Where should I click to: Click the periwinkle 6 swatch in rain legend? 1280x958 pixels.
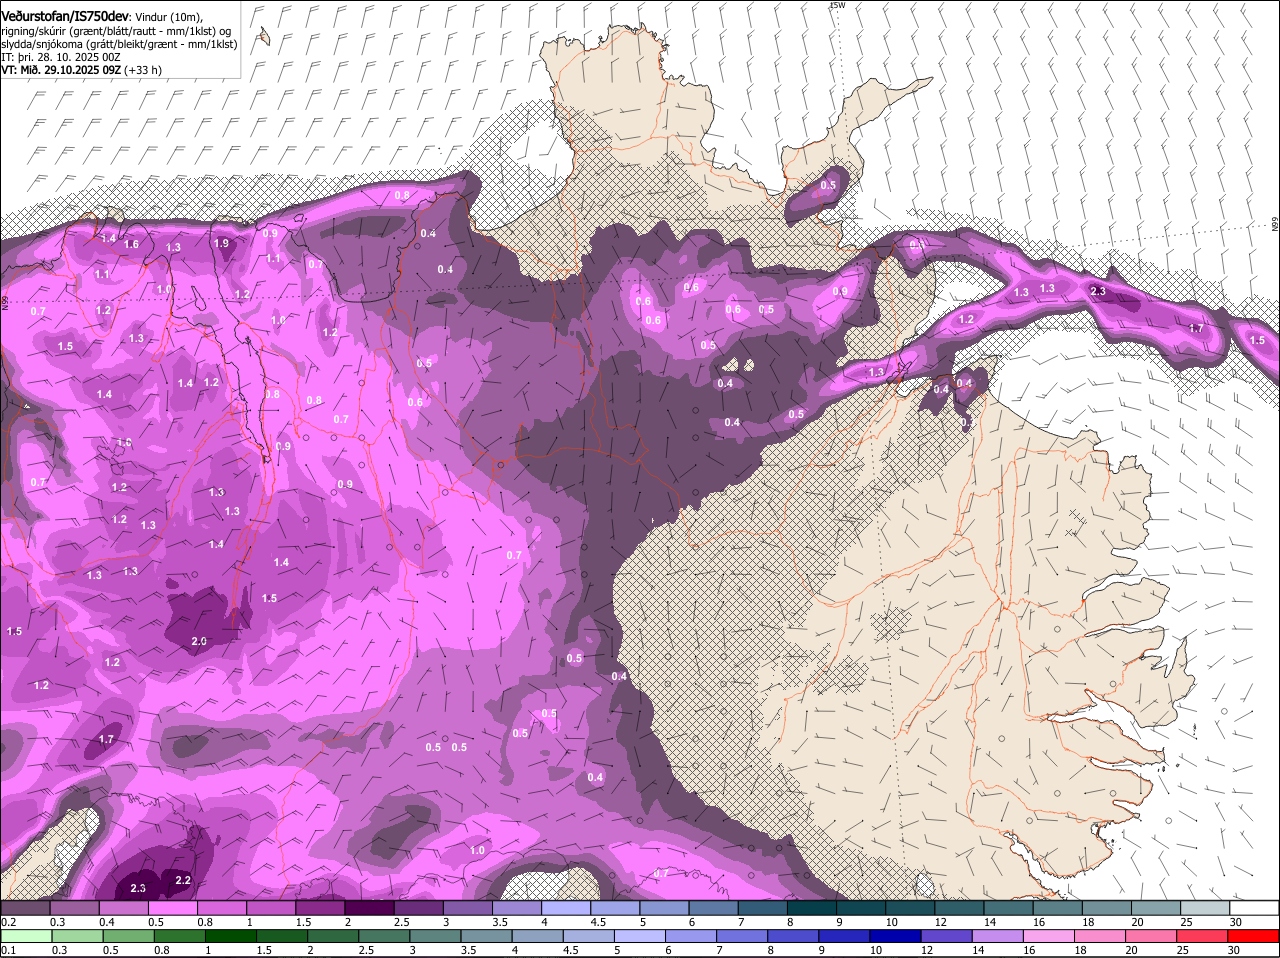[691, 936]
